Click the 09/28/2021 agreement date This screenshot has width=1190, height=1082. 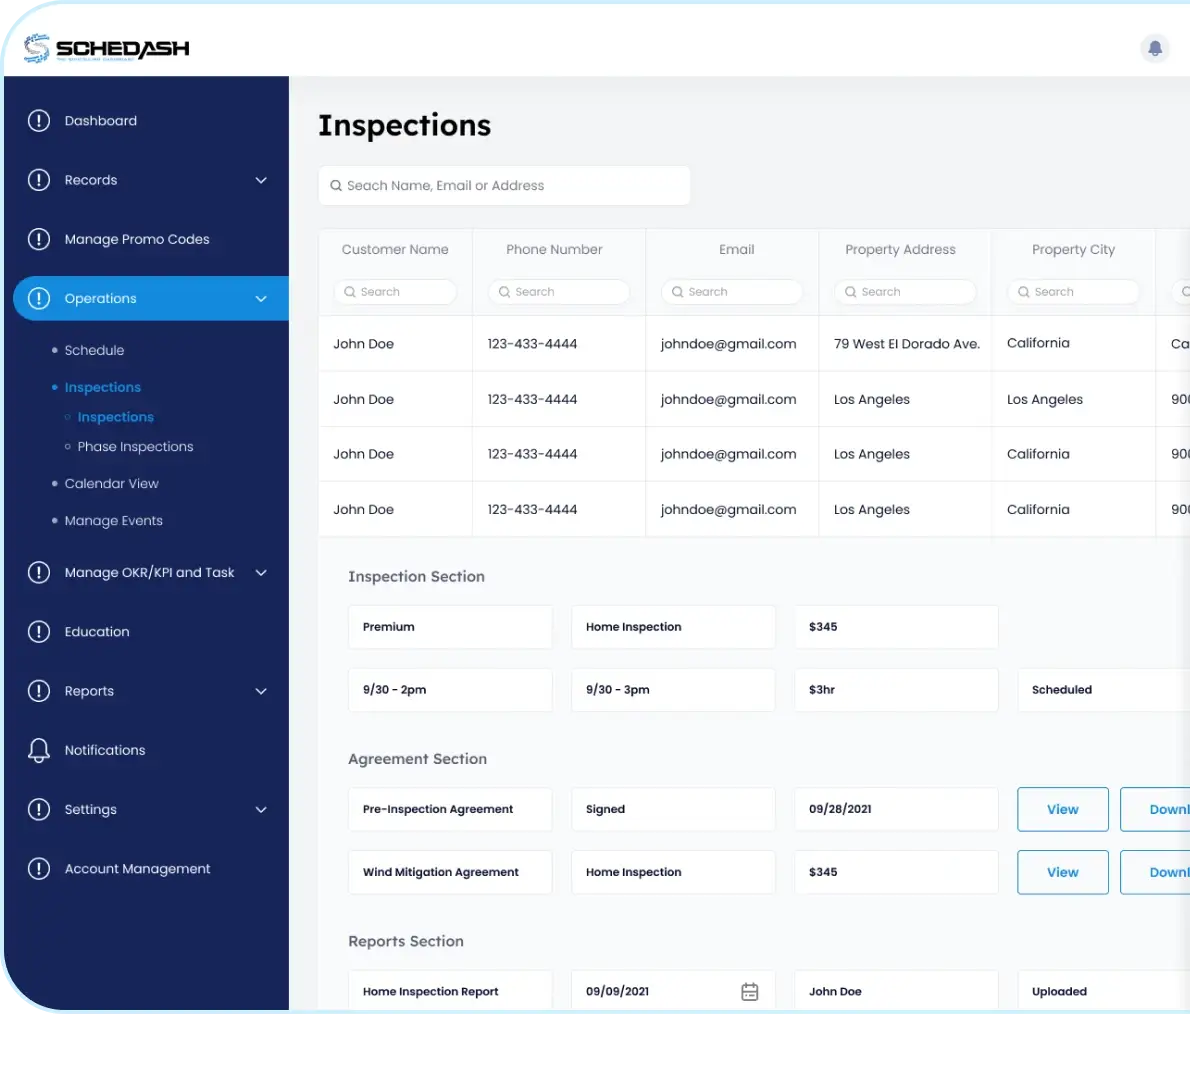(896, 809)
